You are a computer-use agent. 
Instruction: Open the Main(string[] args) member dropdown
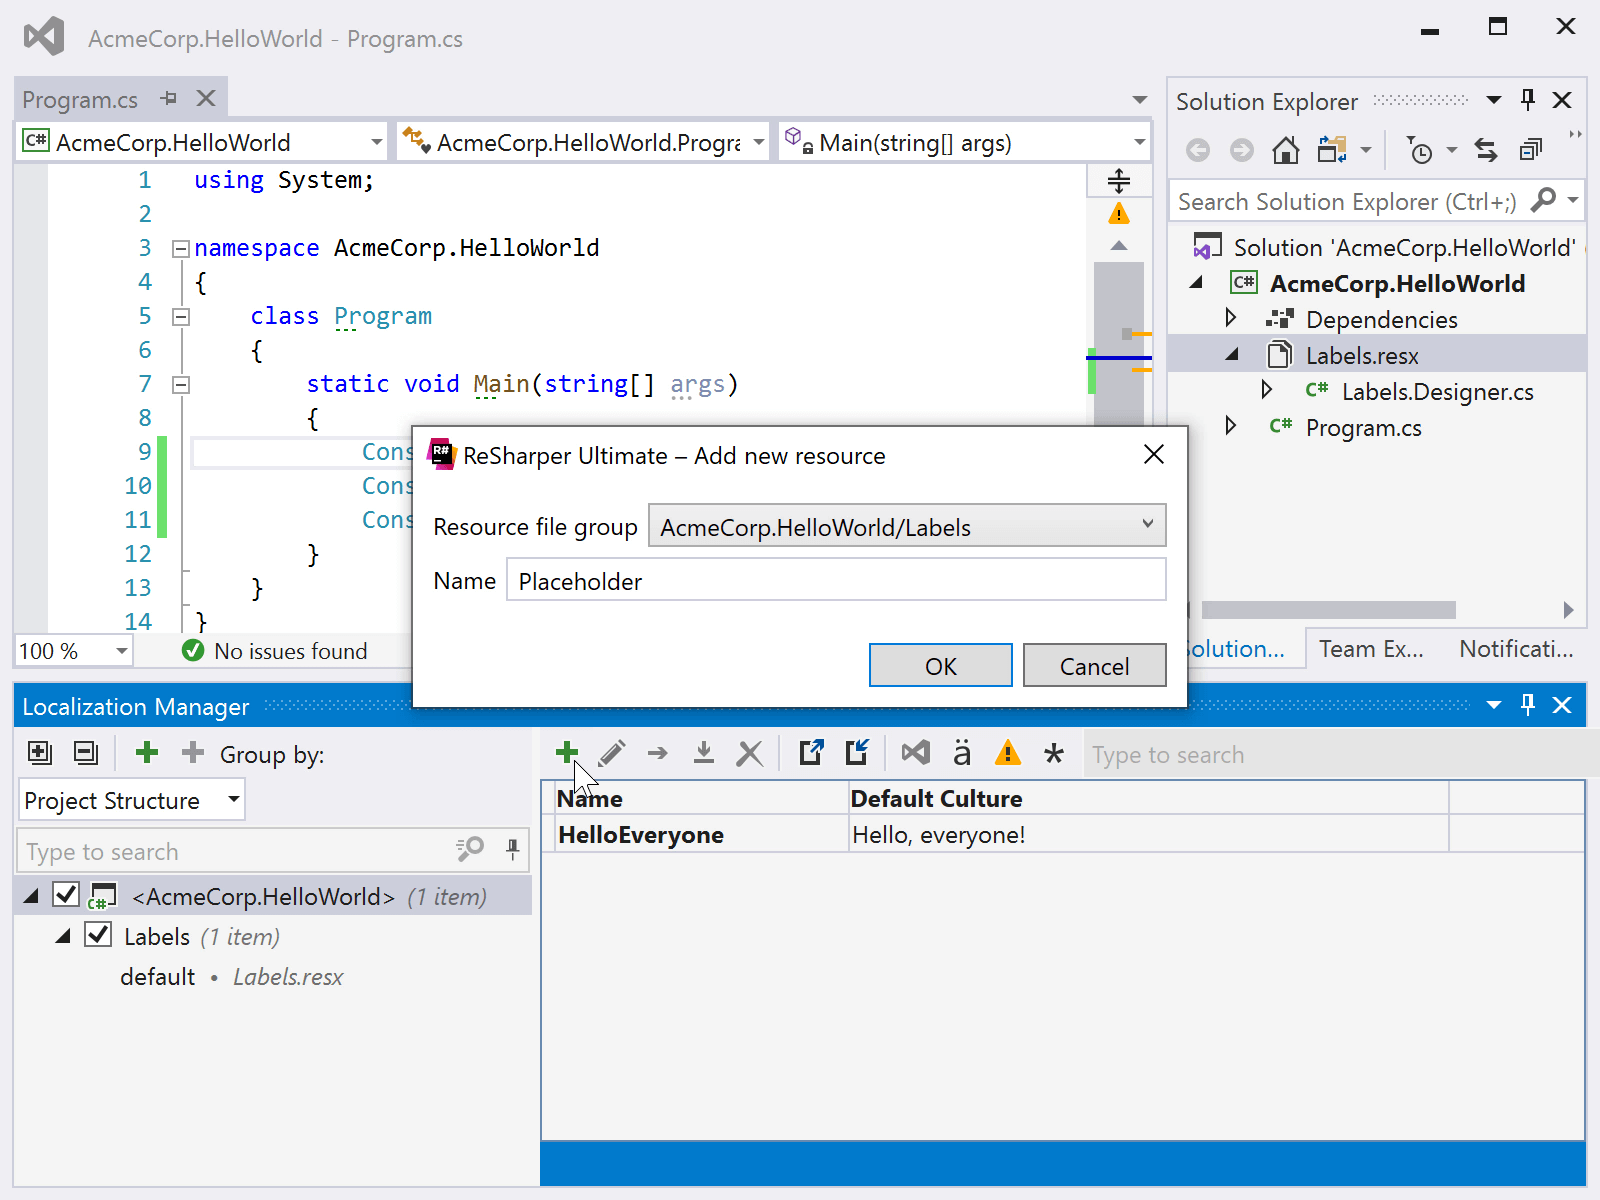(964, 142)
